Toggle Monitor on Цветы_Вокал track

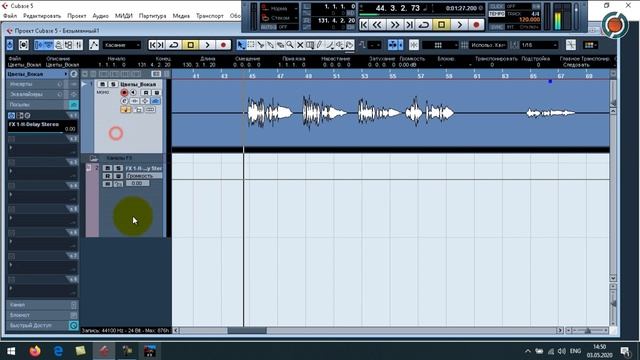(133, 93)
